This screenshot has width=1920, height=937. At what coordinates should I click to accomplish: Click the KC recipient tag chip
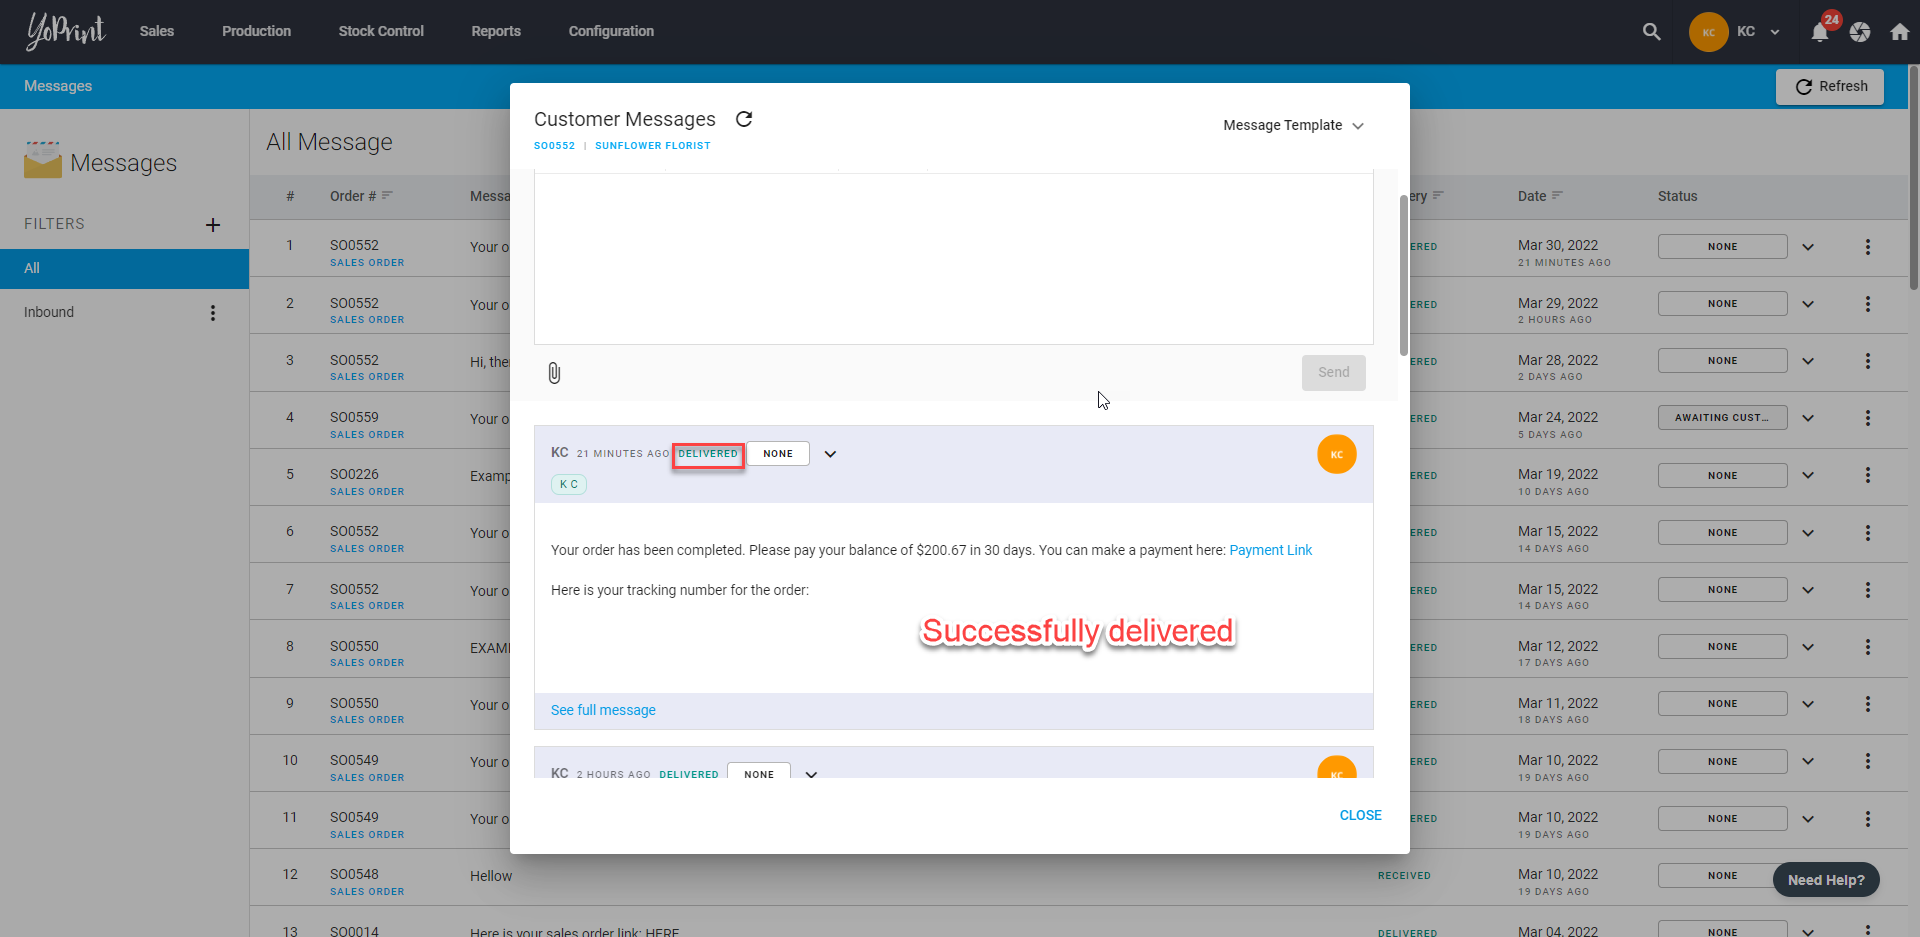click(569, 484)
